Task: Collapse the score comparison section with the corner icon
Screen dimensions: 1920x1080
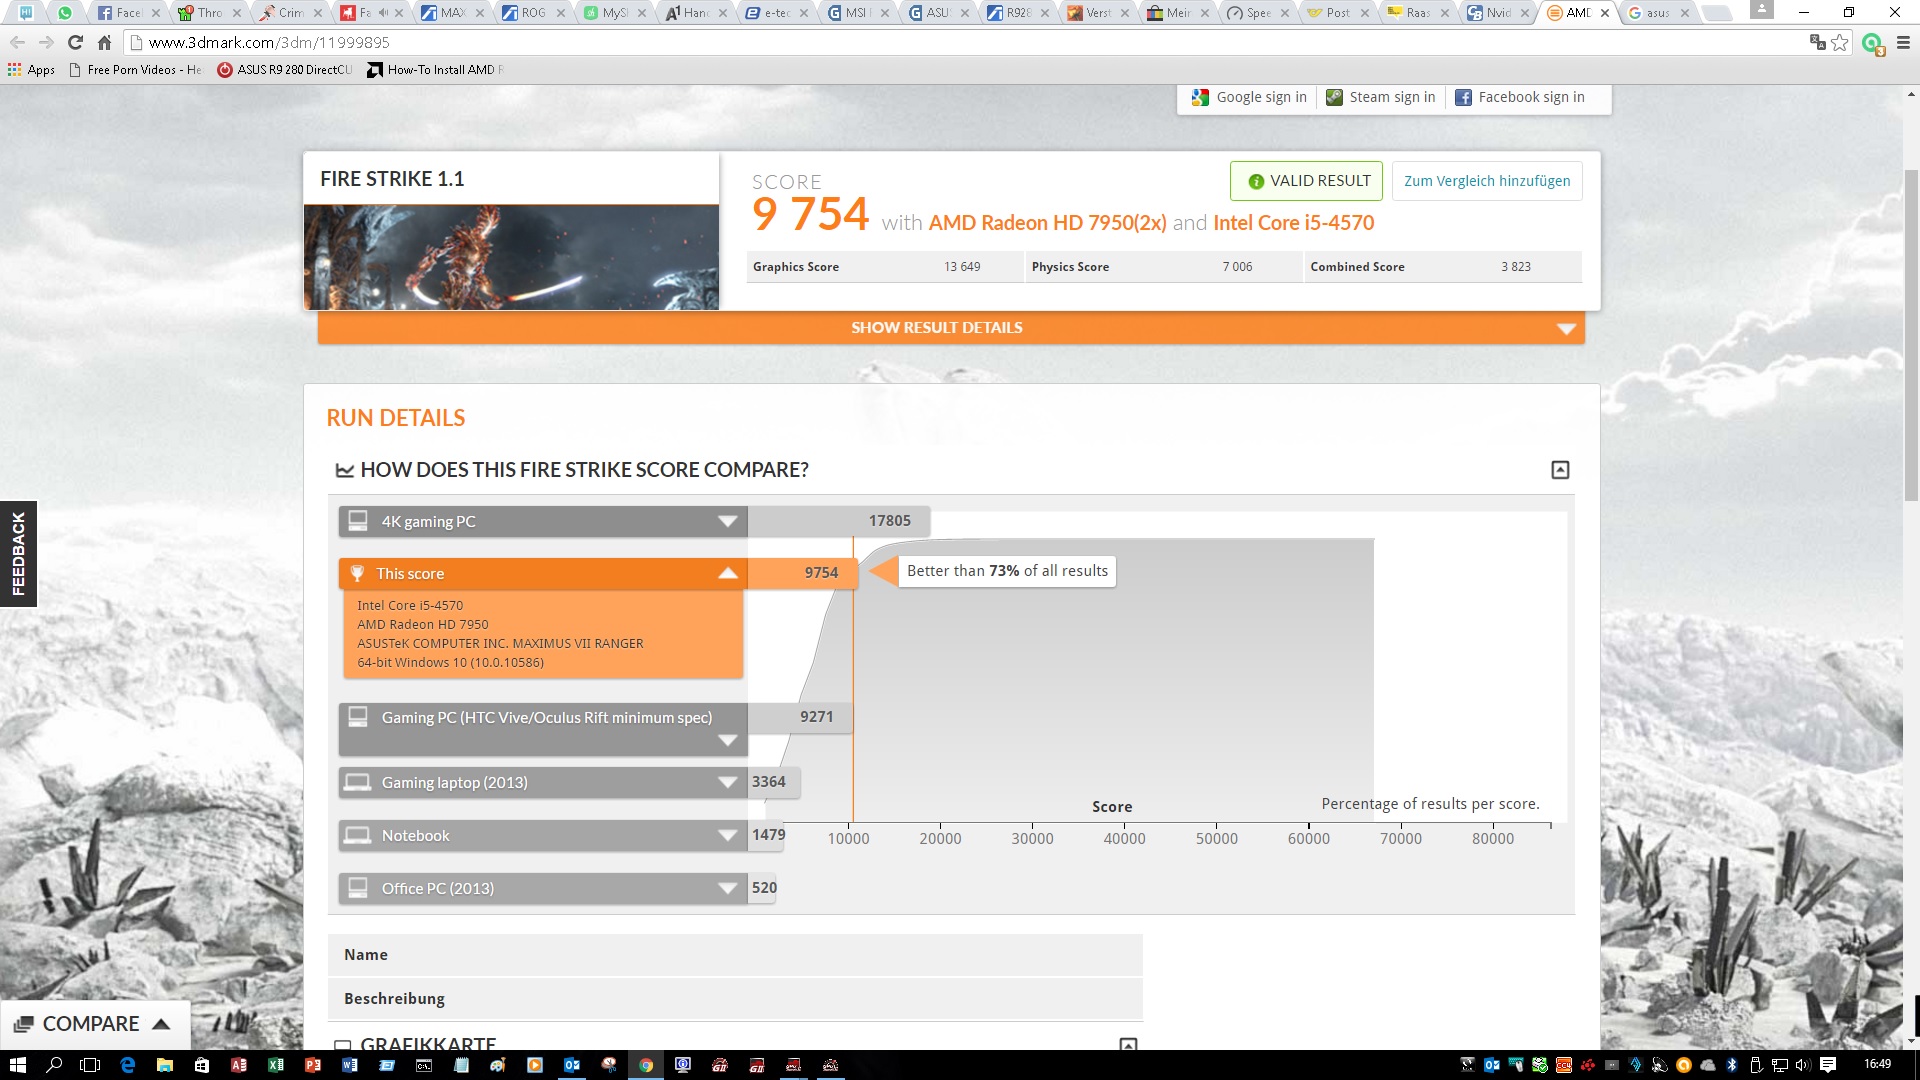Action: (x=1559, y=470)
